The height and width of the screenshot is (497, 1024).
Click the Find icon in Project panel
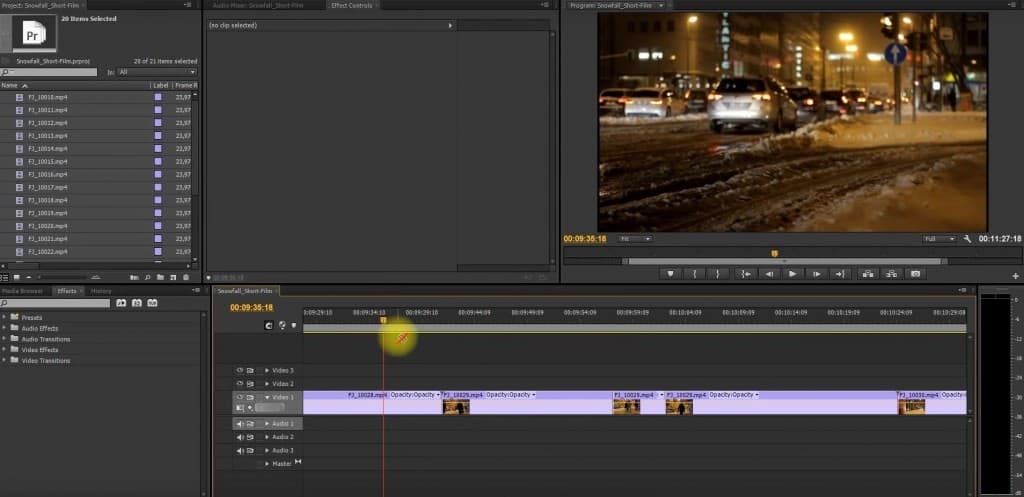[x=148, y=278]
